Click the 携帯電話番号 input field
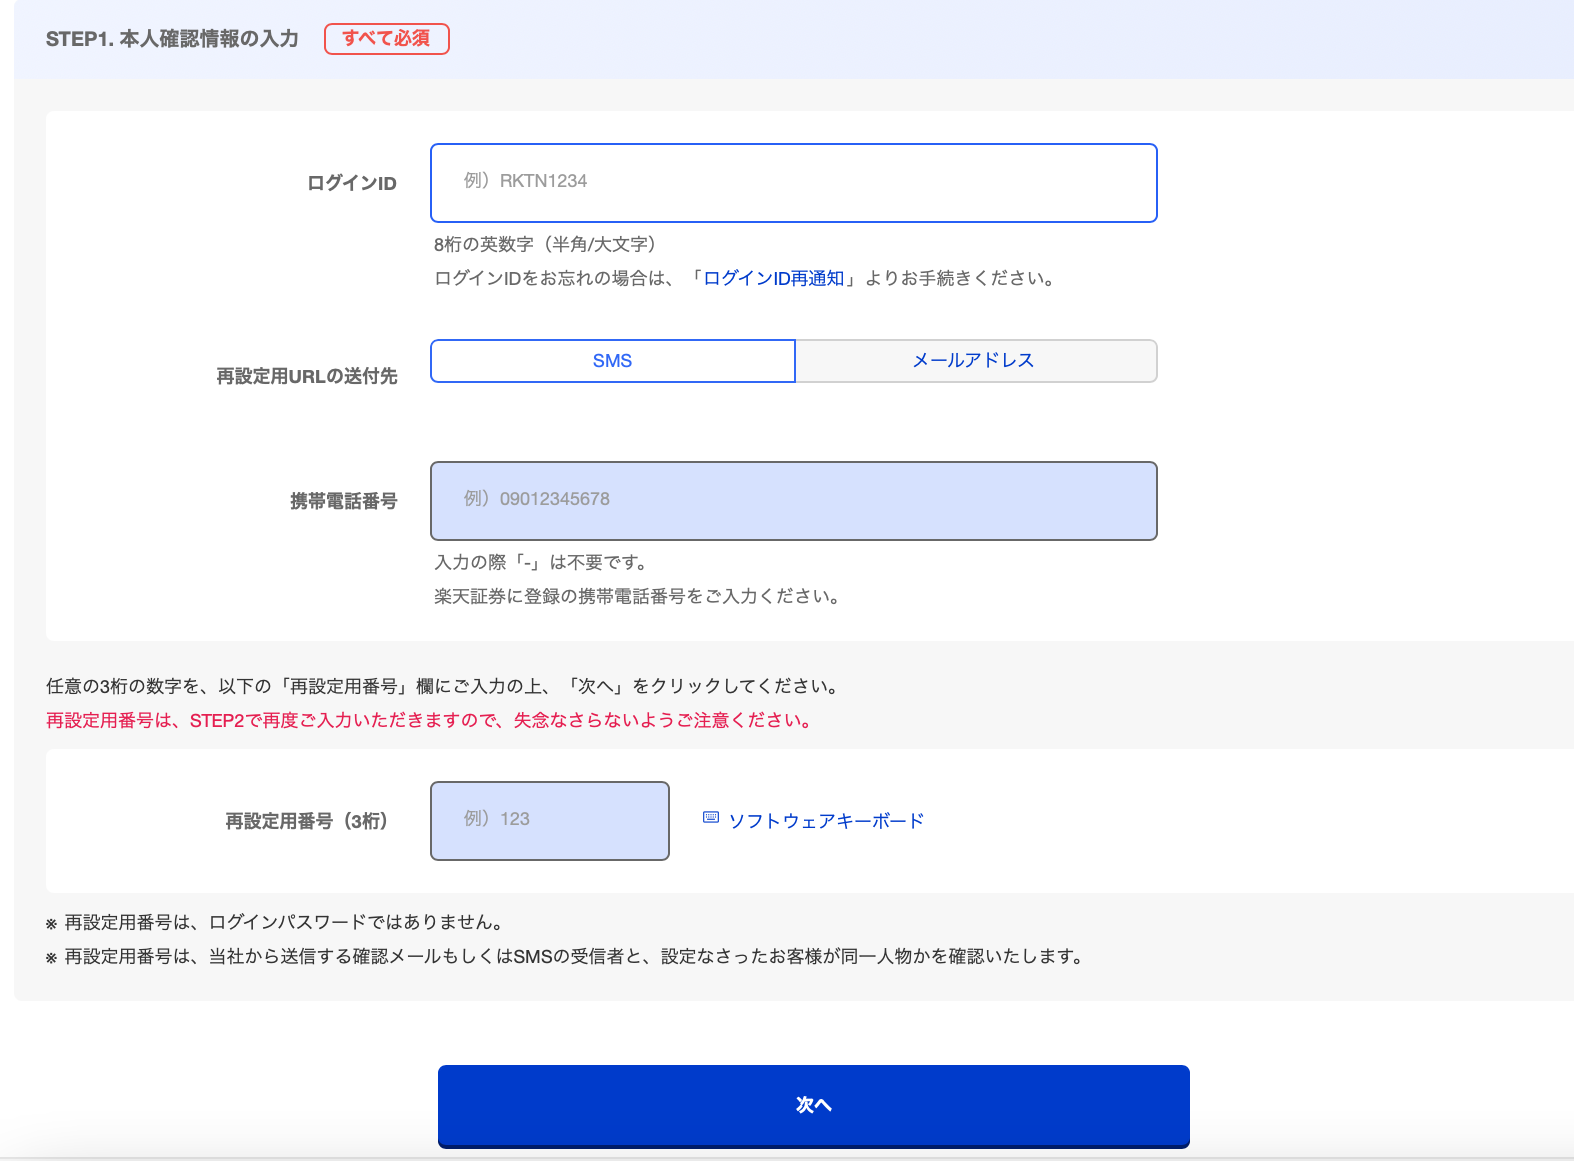 point(793,501)
